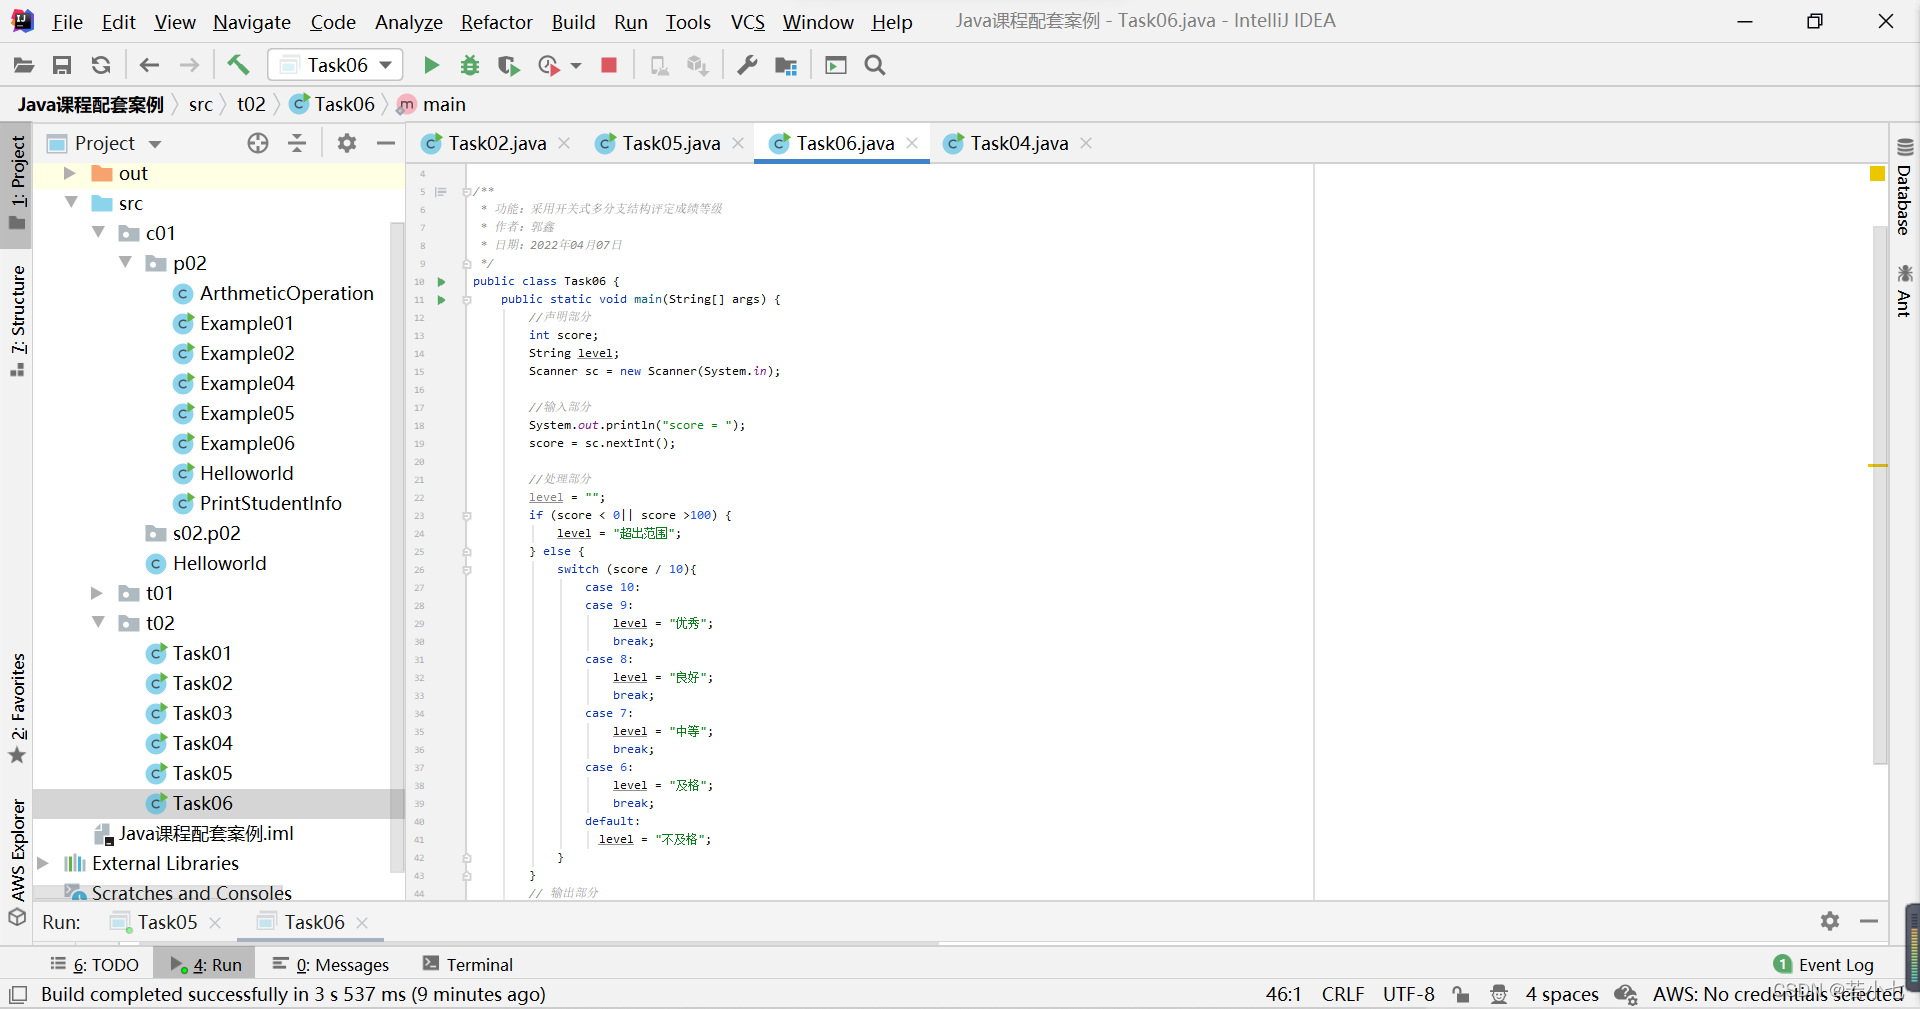
Task: Toggle the Terminal tool window
Action: tap(468, 964)
